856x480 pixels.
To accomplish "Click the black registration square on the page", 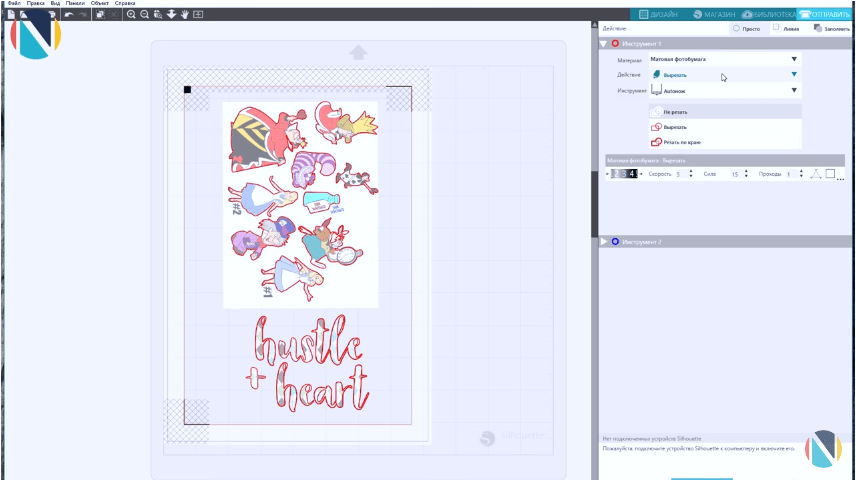I will click(187, 89).
